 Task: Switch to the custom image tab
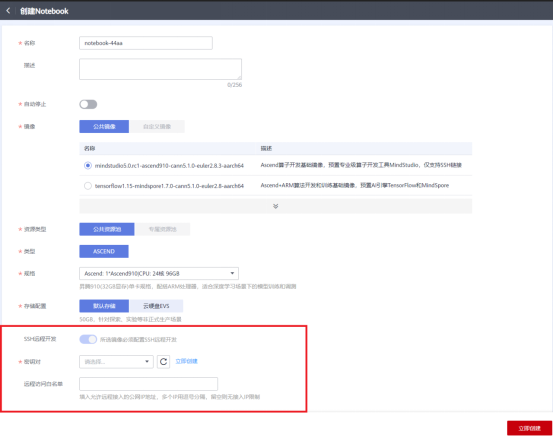pyautogui.click(x=157, y=126)
